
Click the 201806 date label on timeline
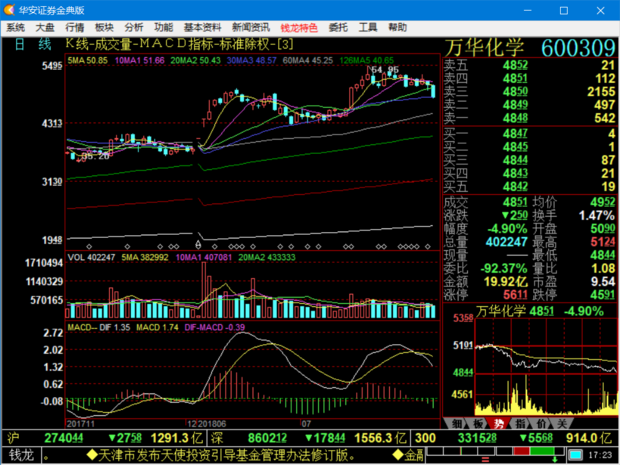point(212,424)
